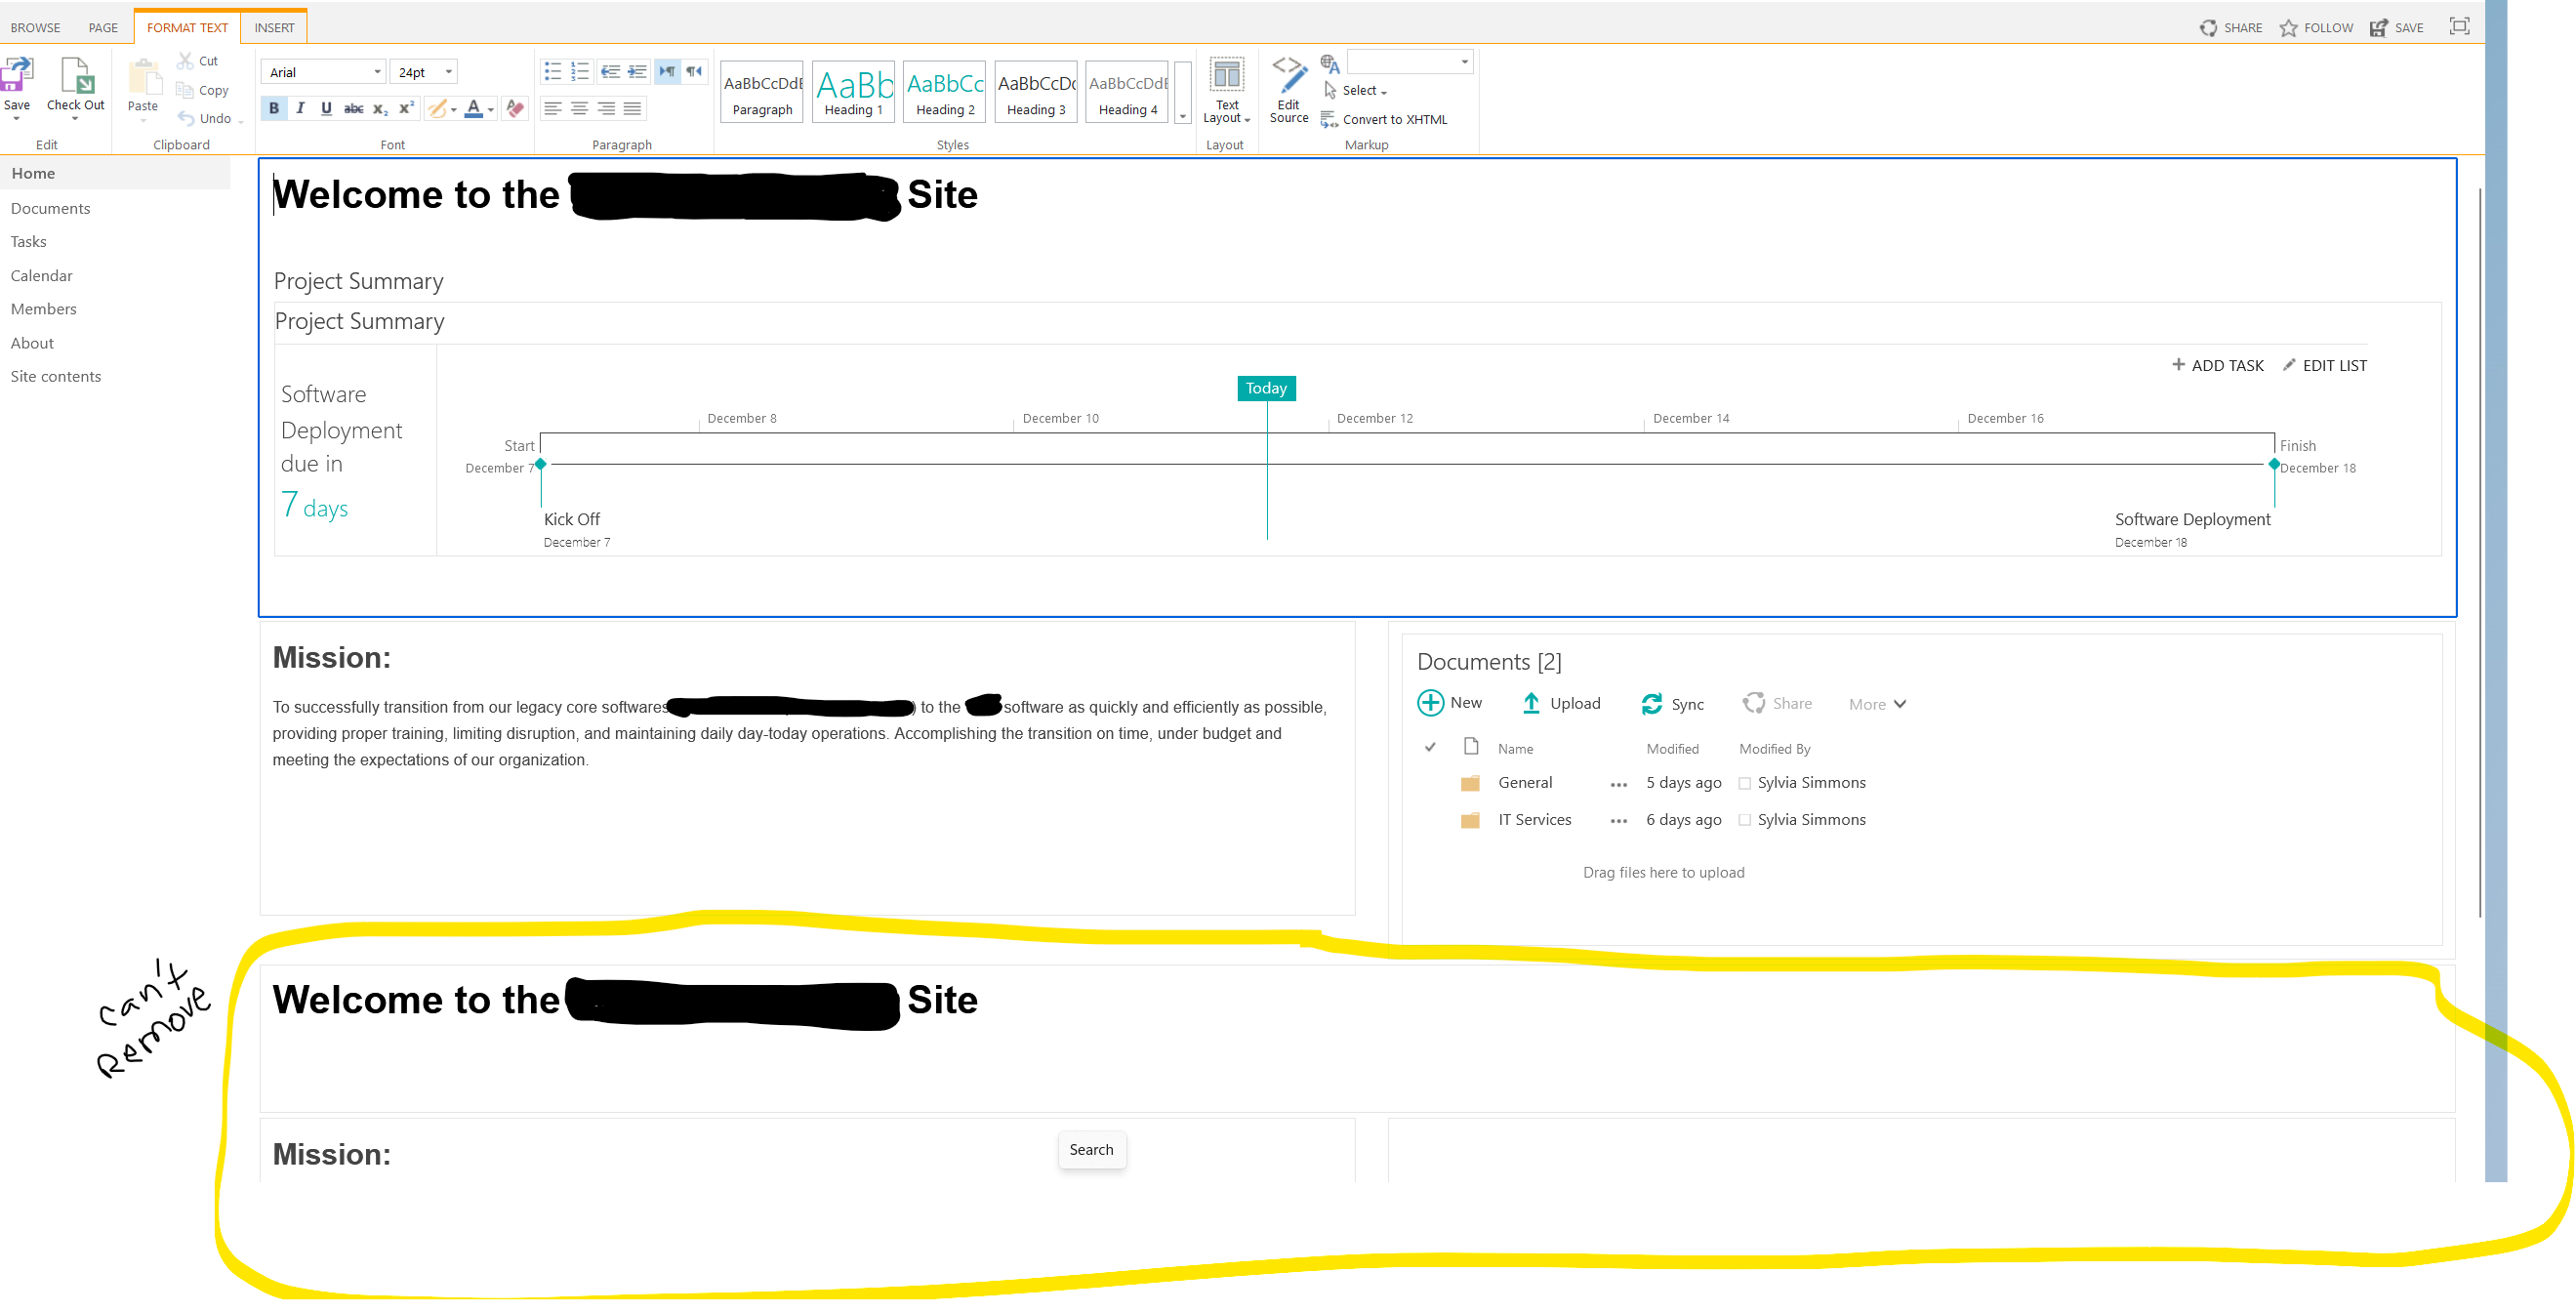This screenshot has width=2576, height=1313.
Task: Click the Today timeline marker
Action: 1266,388
